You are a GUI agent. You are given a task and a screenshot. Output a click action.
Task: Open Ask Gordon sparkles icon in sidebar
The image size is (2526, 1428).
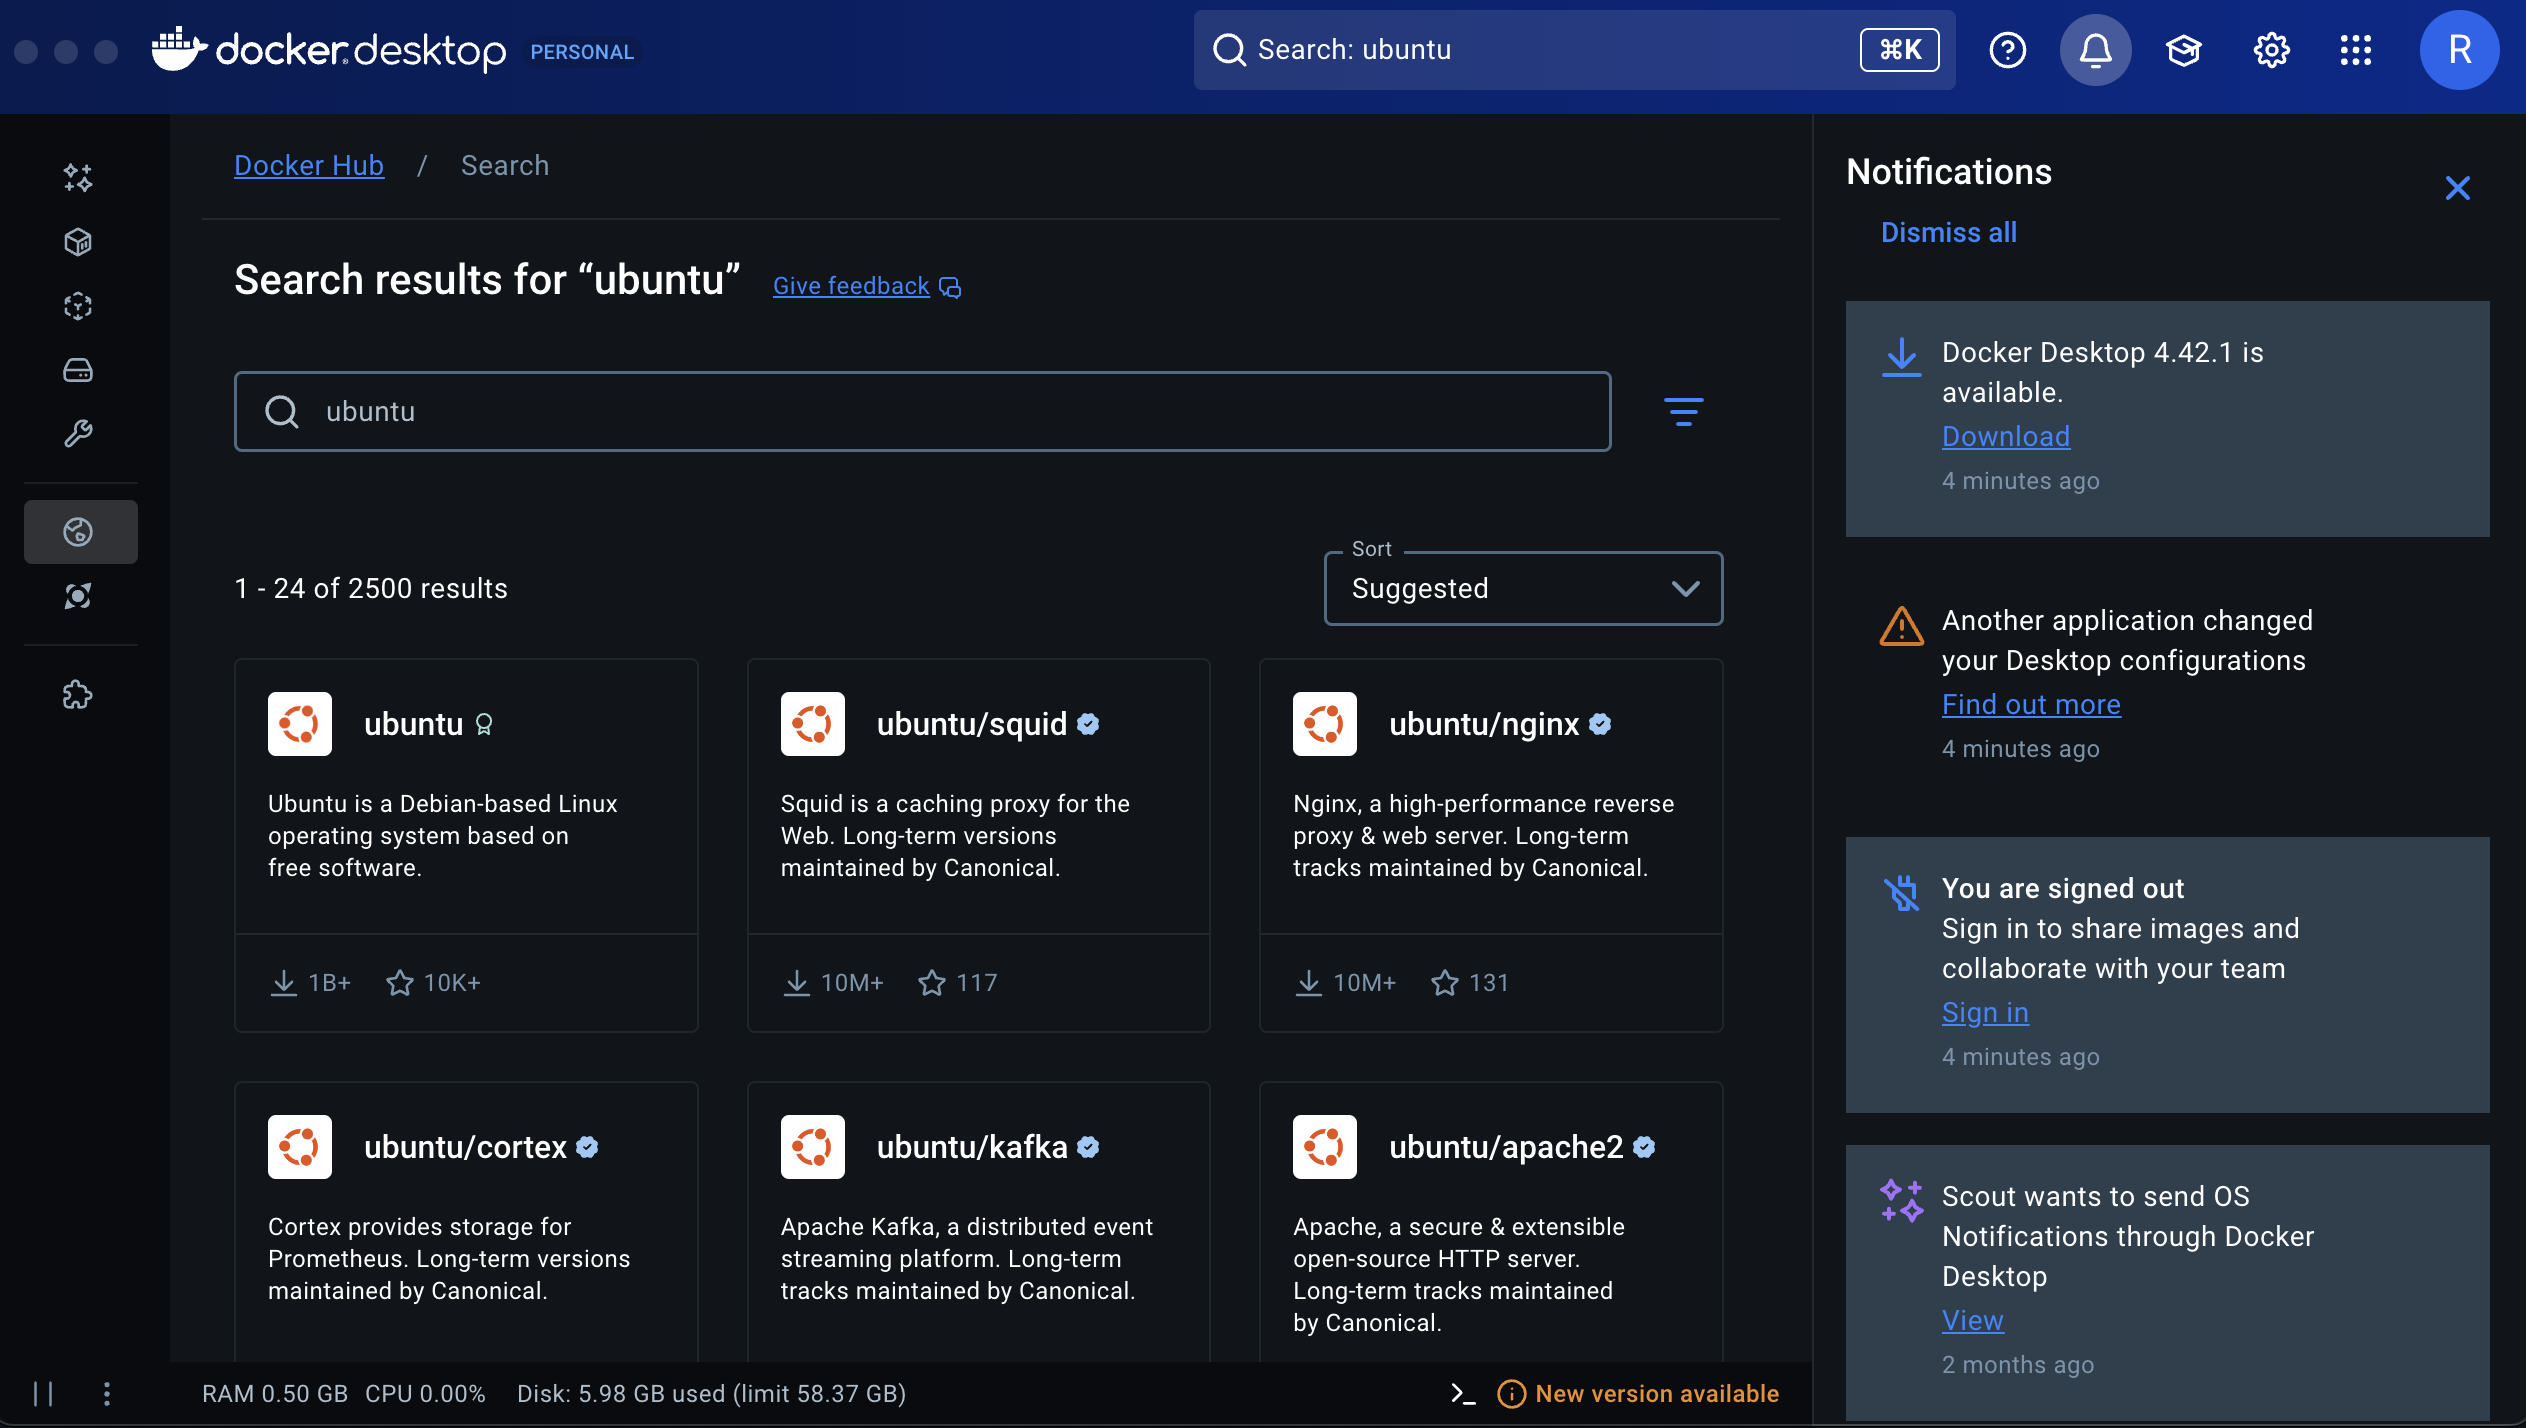pyautogui.click(x=78, y=177)
